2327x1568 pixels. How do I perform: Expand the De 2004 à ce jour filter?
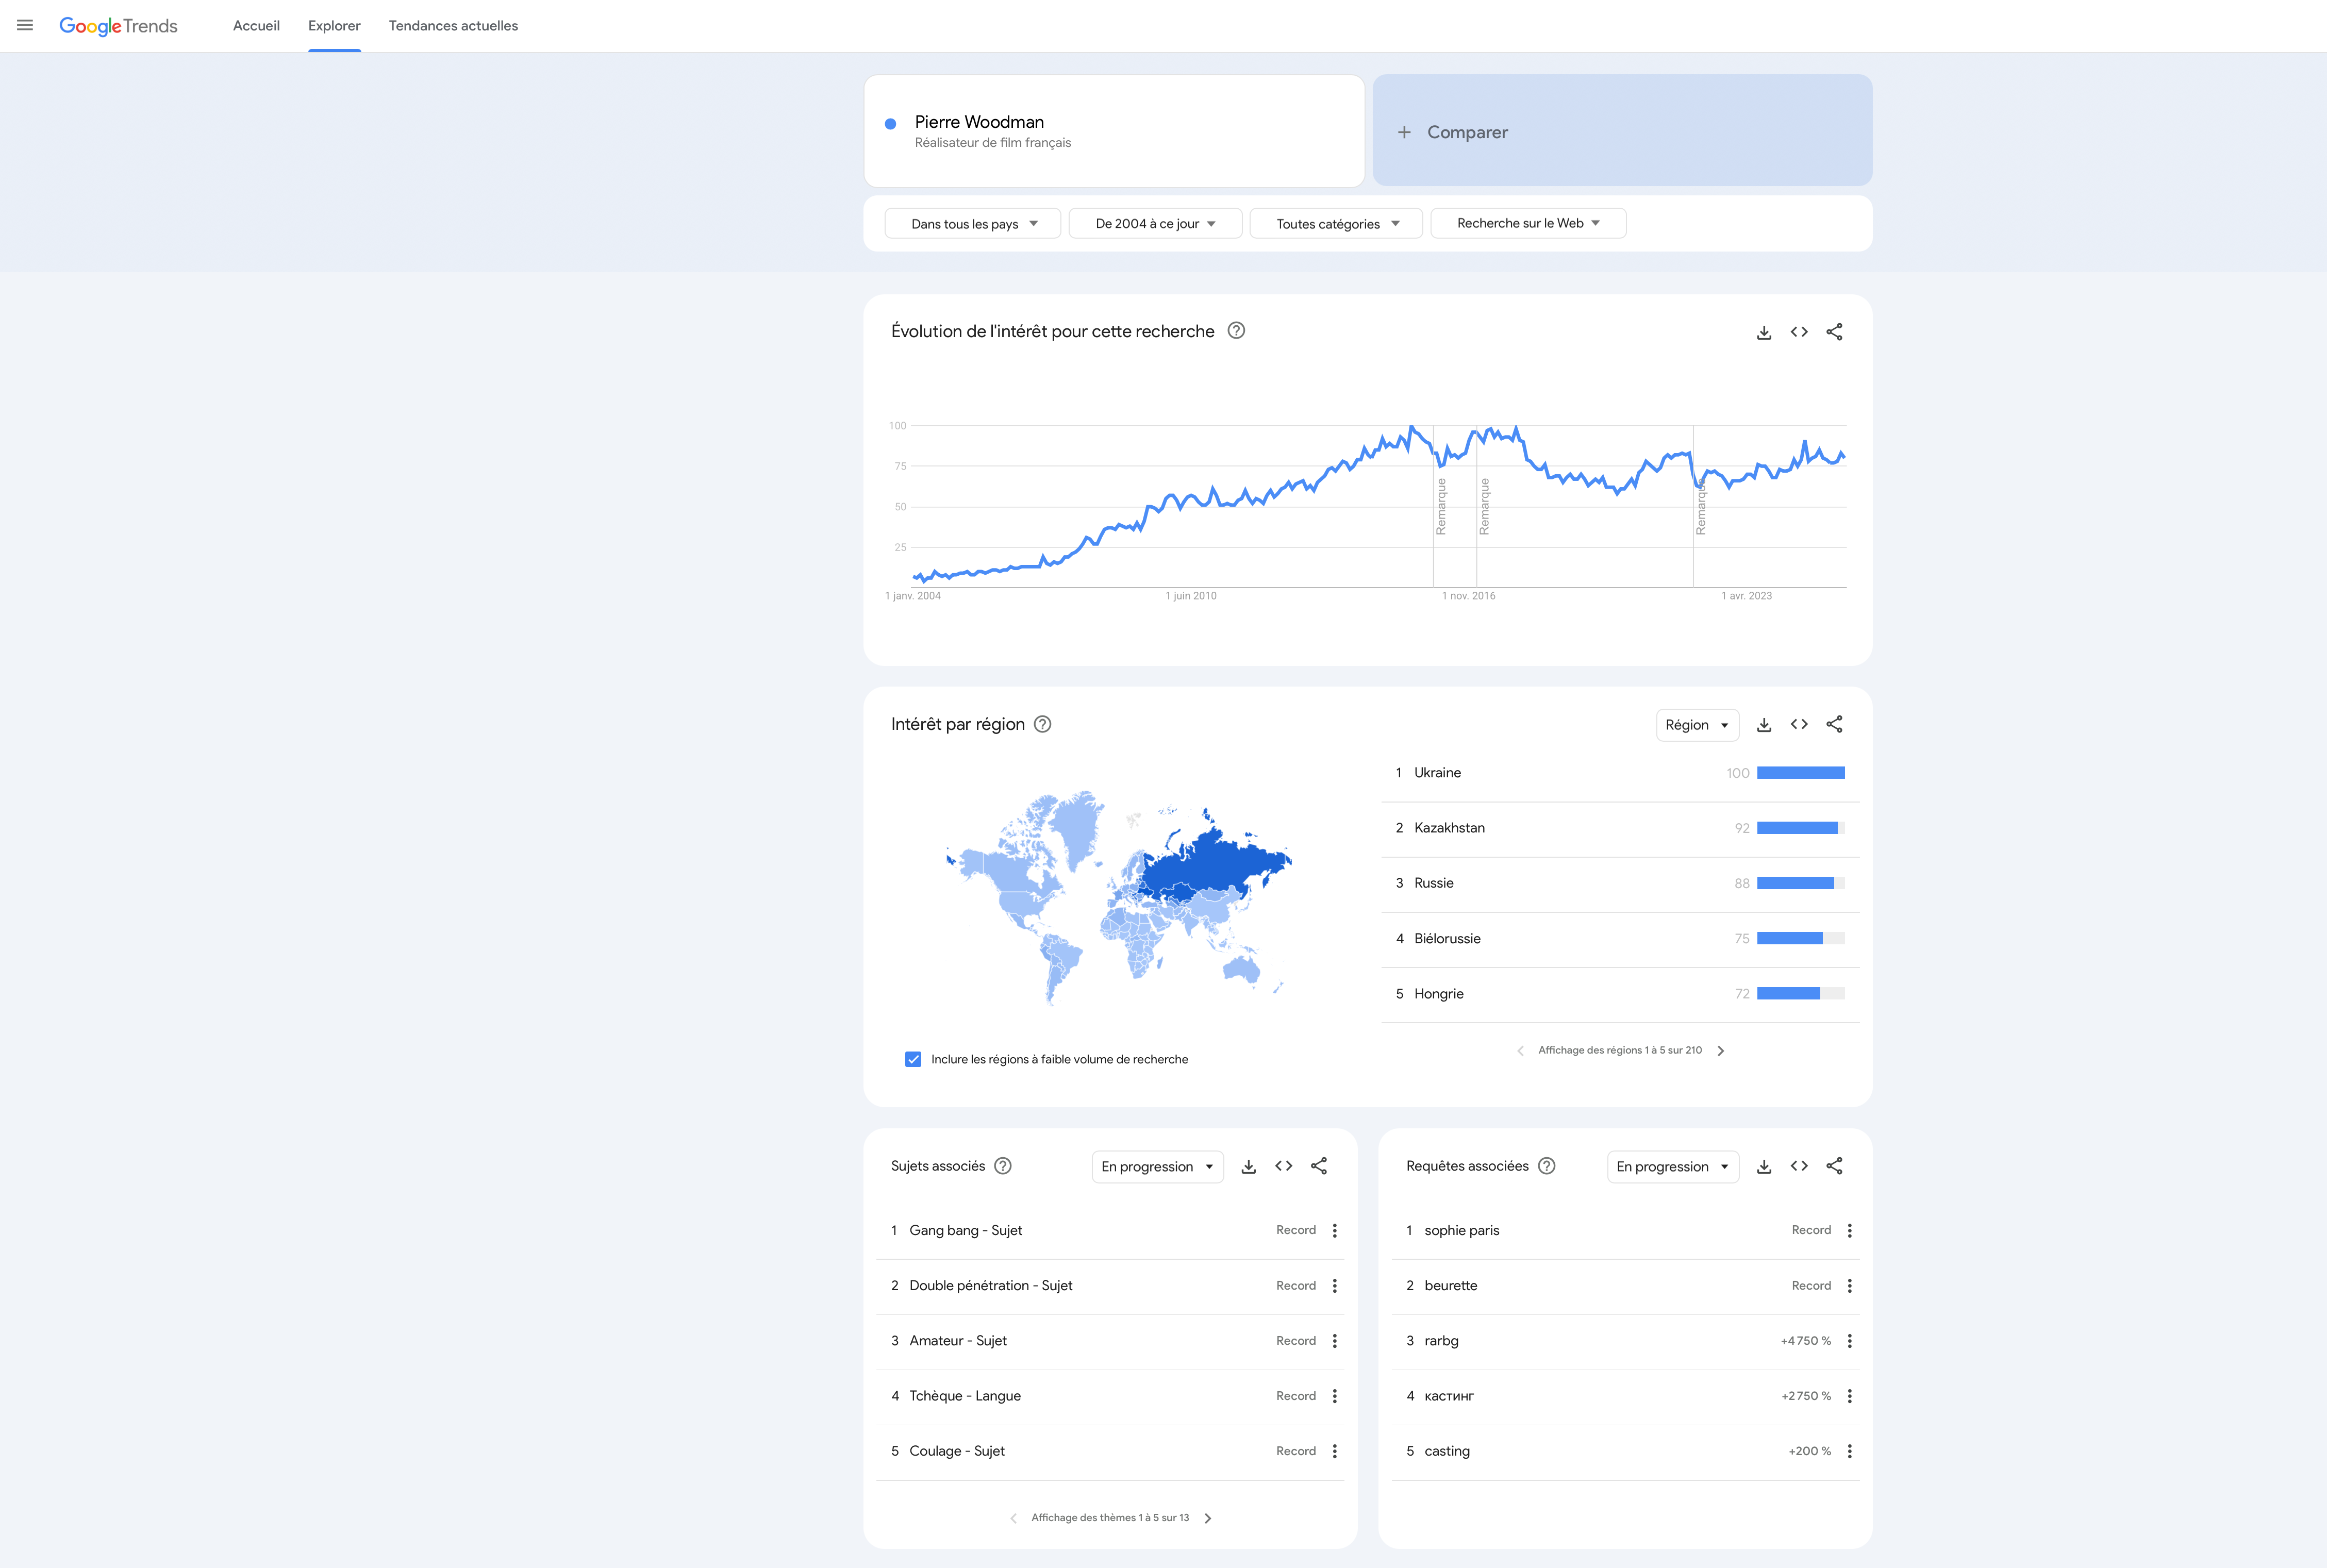(1155, 224)
